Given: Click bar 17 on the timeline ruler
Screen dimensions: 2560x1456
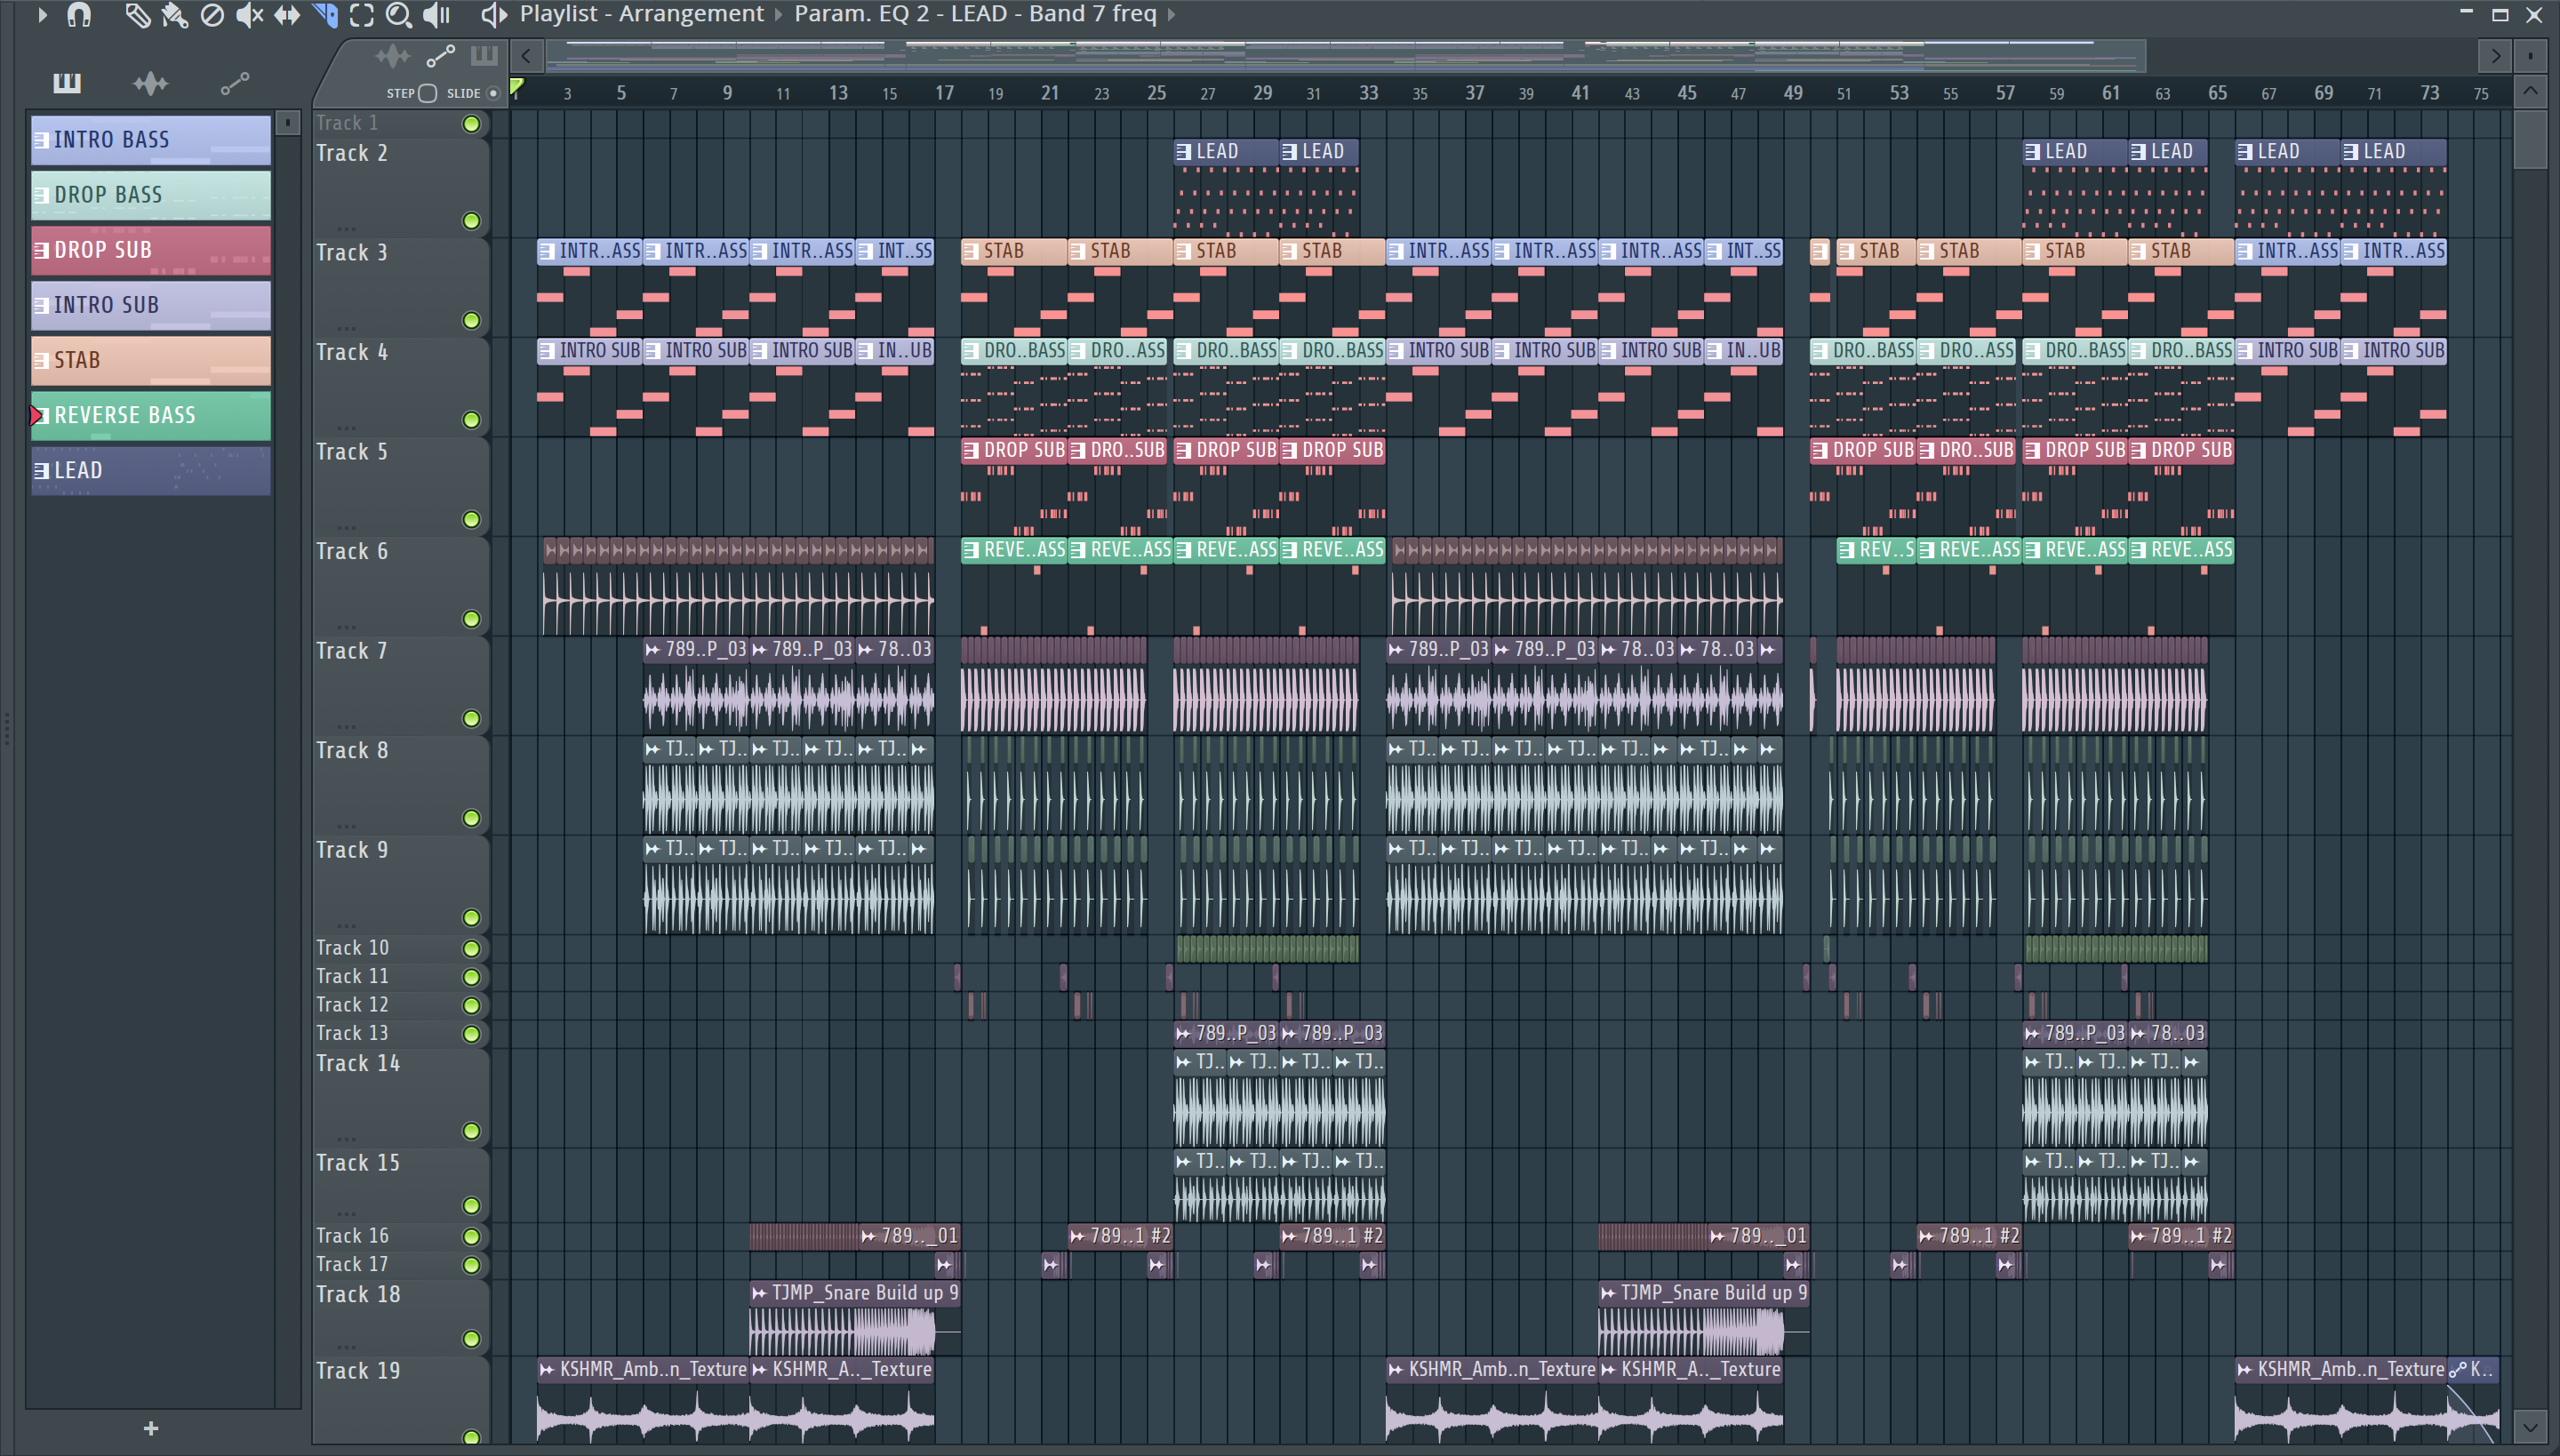Looking at the screenshot, I should pos(944,93).
